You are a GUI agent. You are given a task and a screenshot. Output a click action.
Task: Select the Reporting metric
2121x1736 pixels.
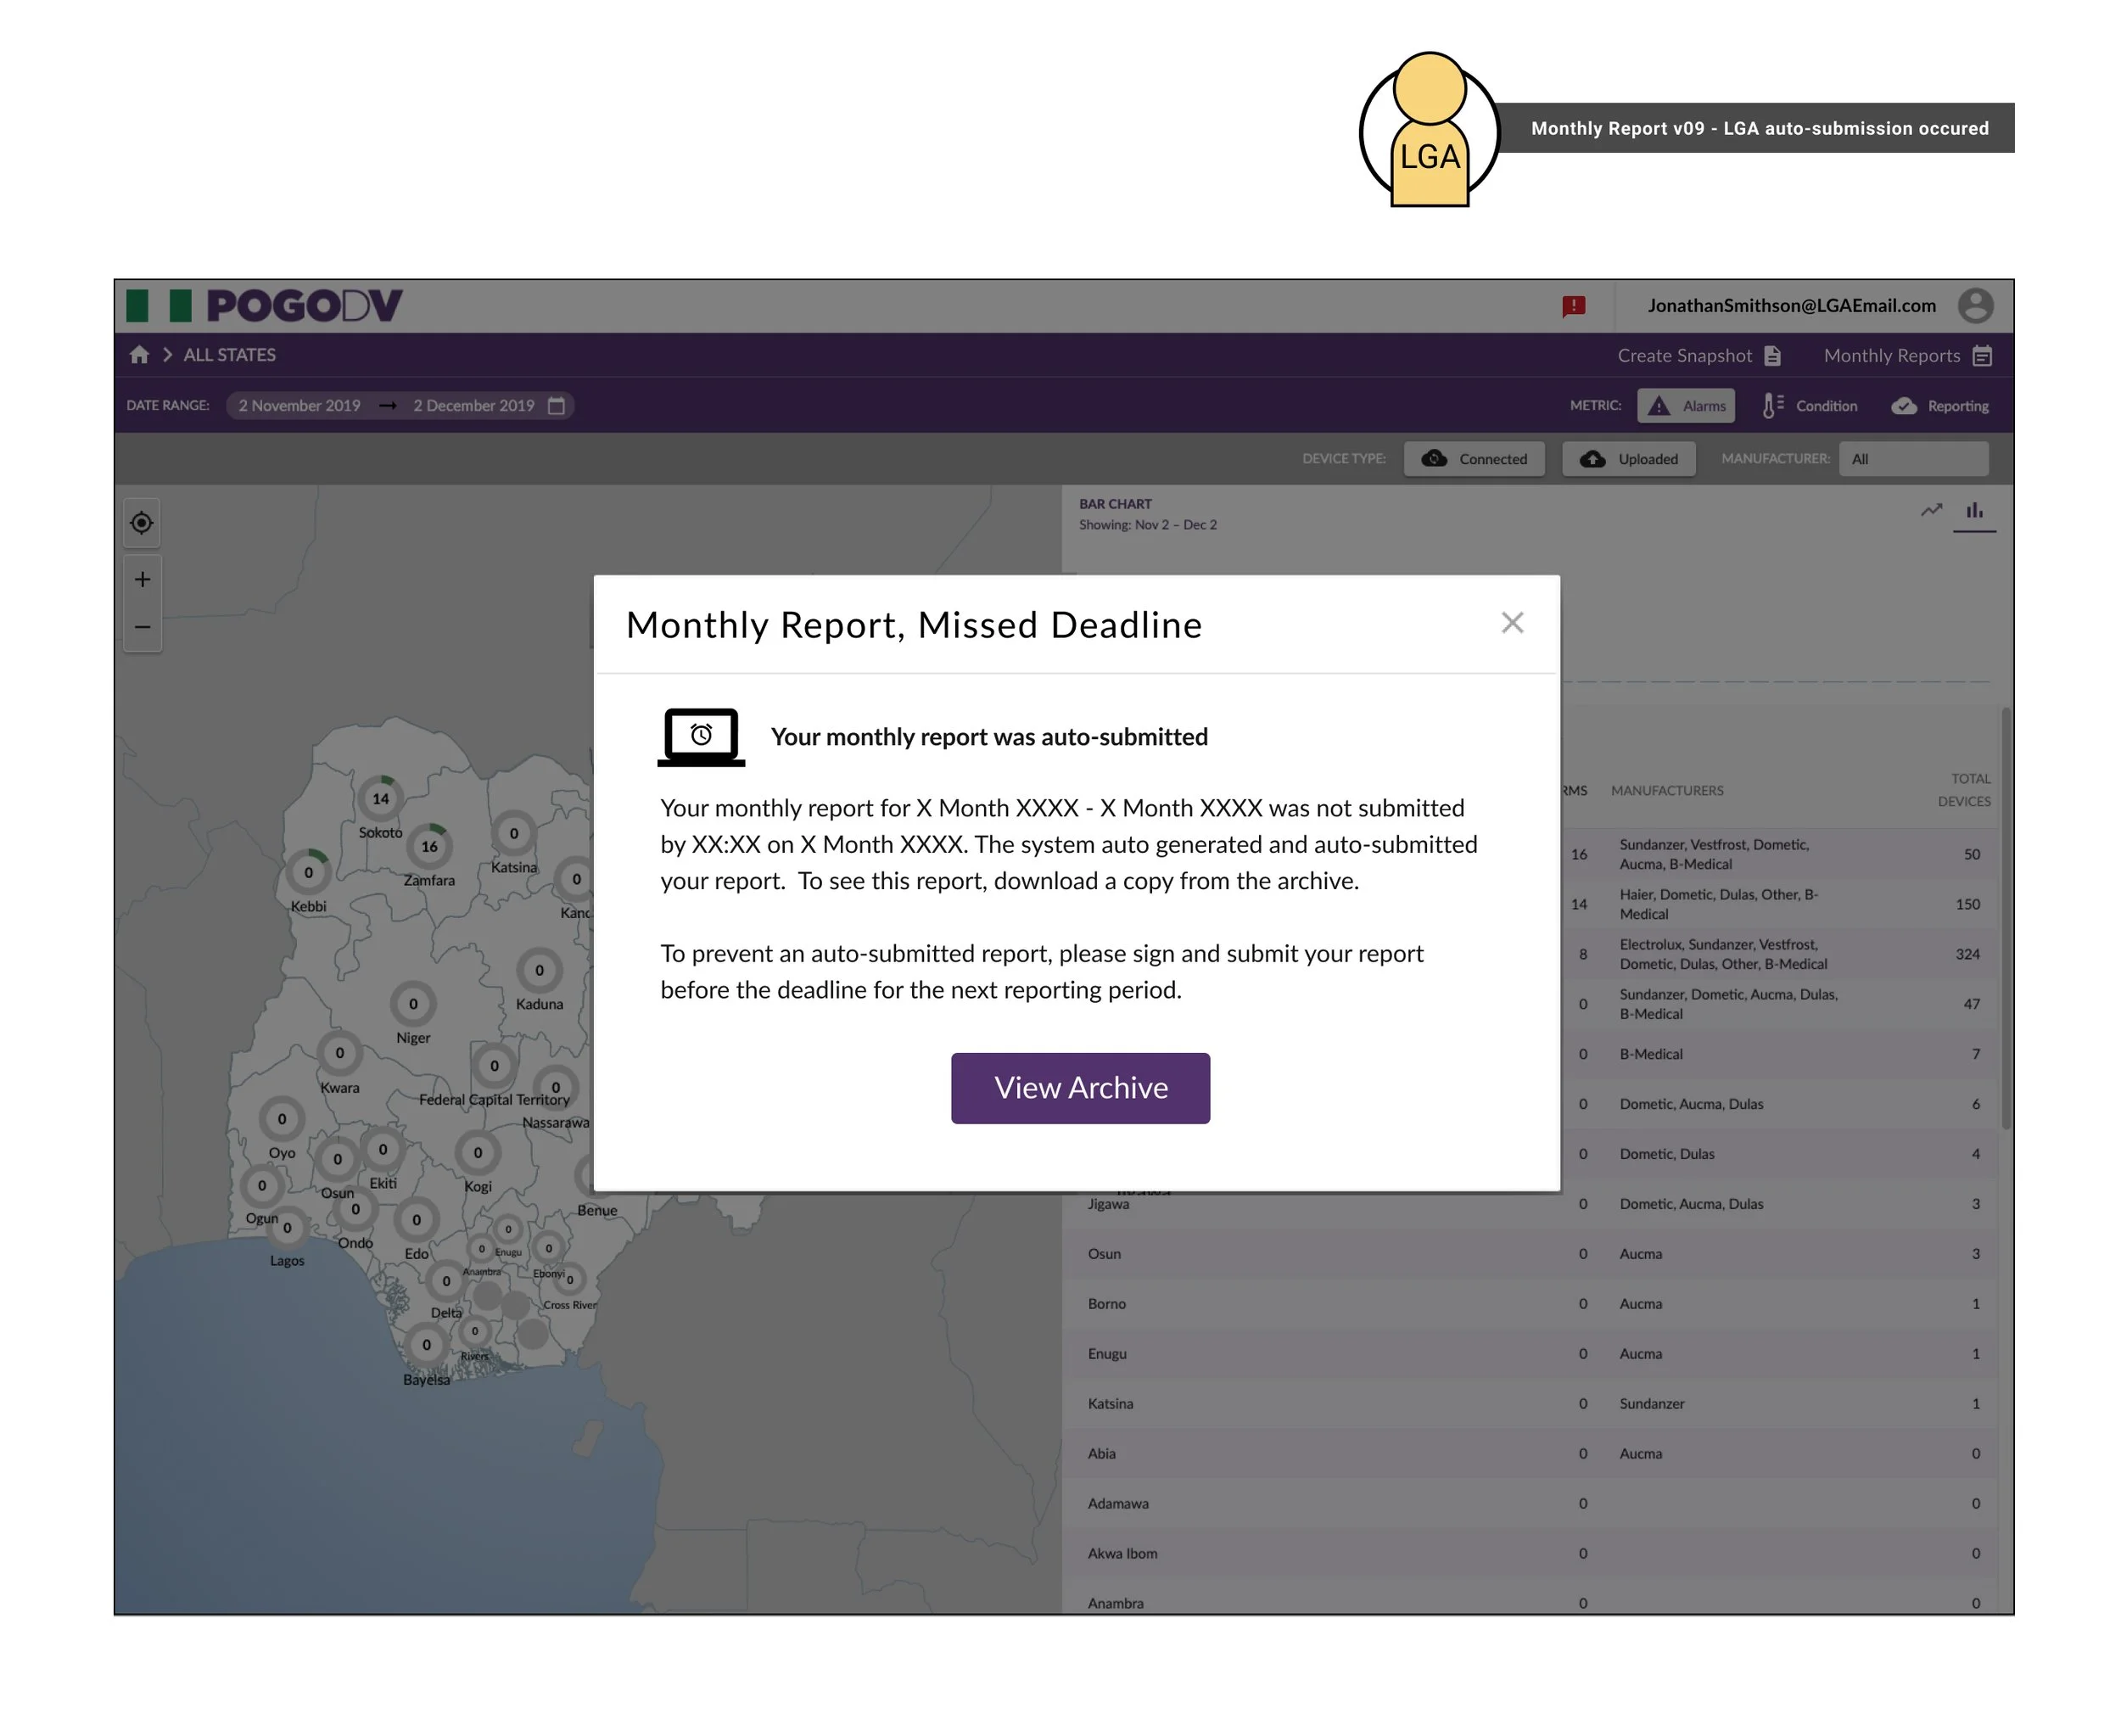coord(1939,406)
